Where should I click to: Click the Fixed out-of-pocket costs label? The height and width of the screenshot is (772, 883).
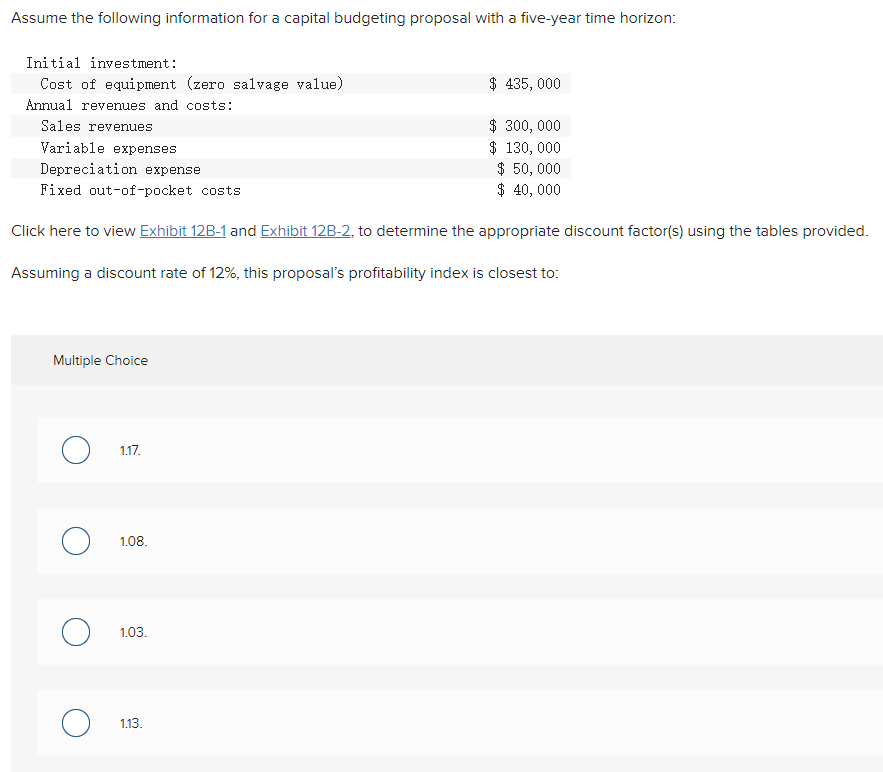click(x=140, y=190)
